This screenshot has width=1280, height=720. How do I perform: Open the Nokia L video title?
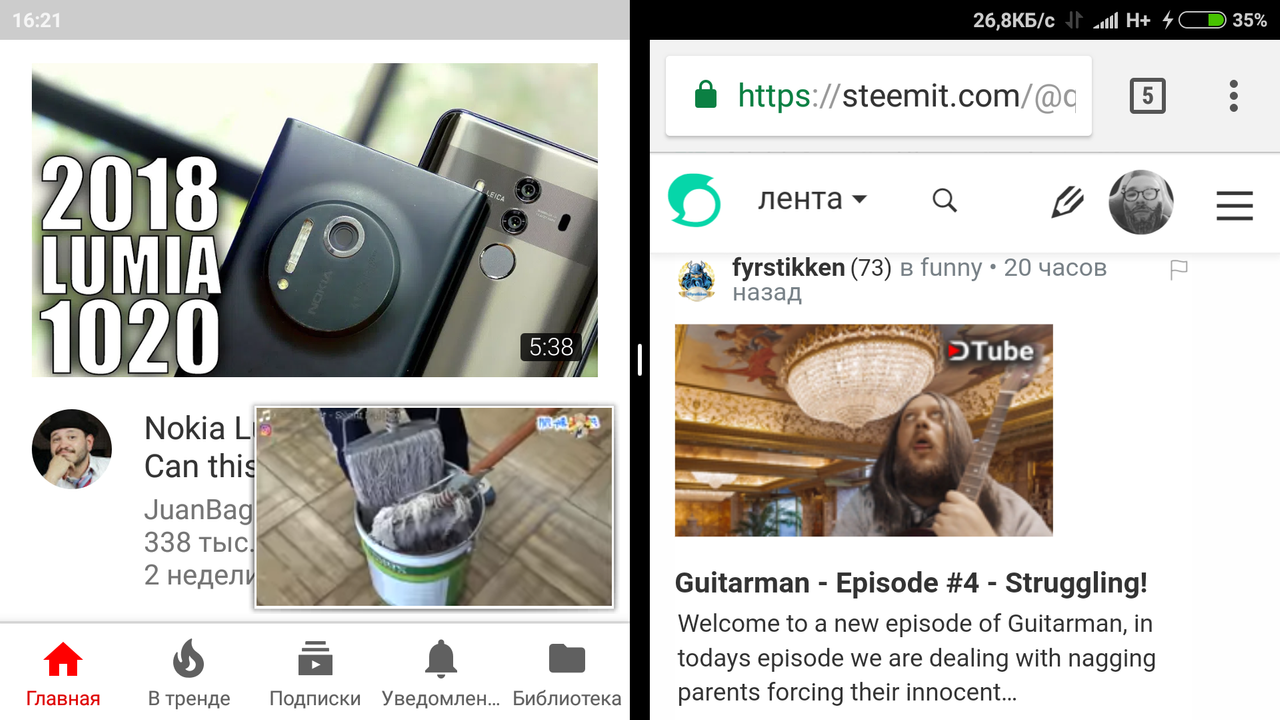click(199, 447)
